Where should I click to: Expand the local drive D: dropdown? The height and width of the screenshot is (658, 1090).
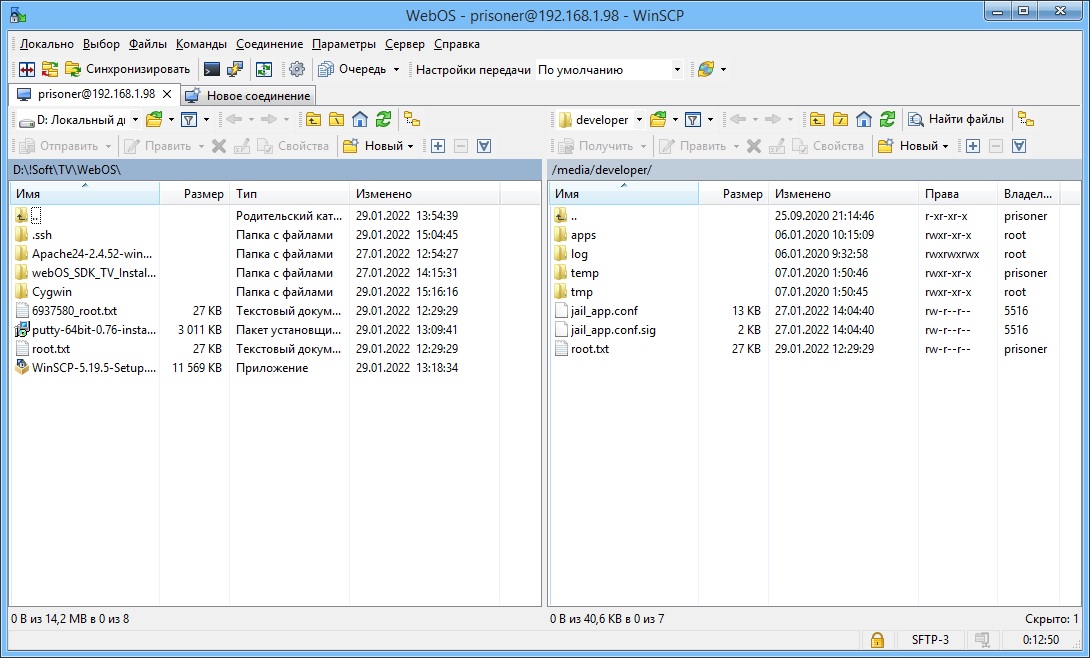coord(134,120)
